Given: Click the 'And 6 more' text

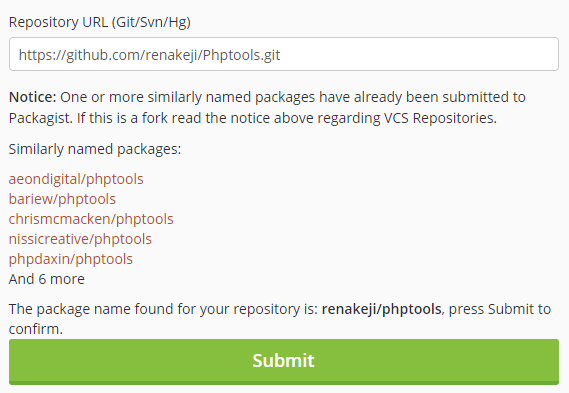Looking at the screenshot, I should click(47, 279).
